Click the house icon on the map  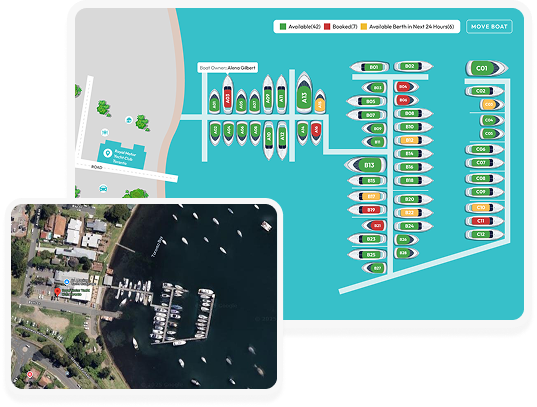tap(129, 120)
